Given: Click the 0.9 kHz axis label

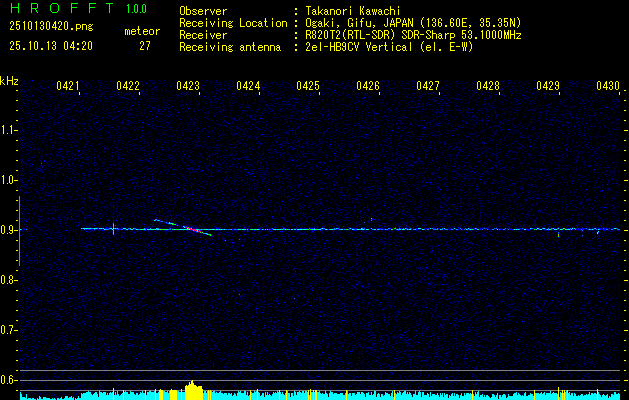Looking at the screenshot, I should [9, 230].
